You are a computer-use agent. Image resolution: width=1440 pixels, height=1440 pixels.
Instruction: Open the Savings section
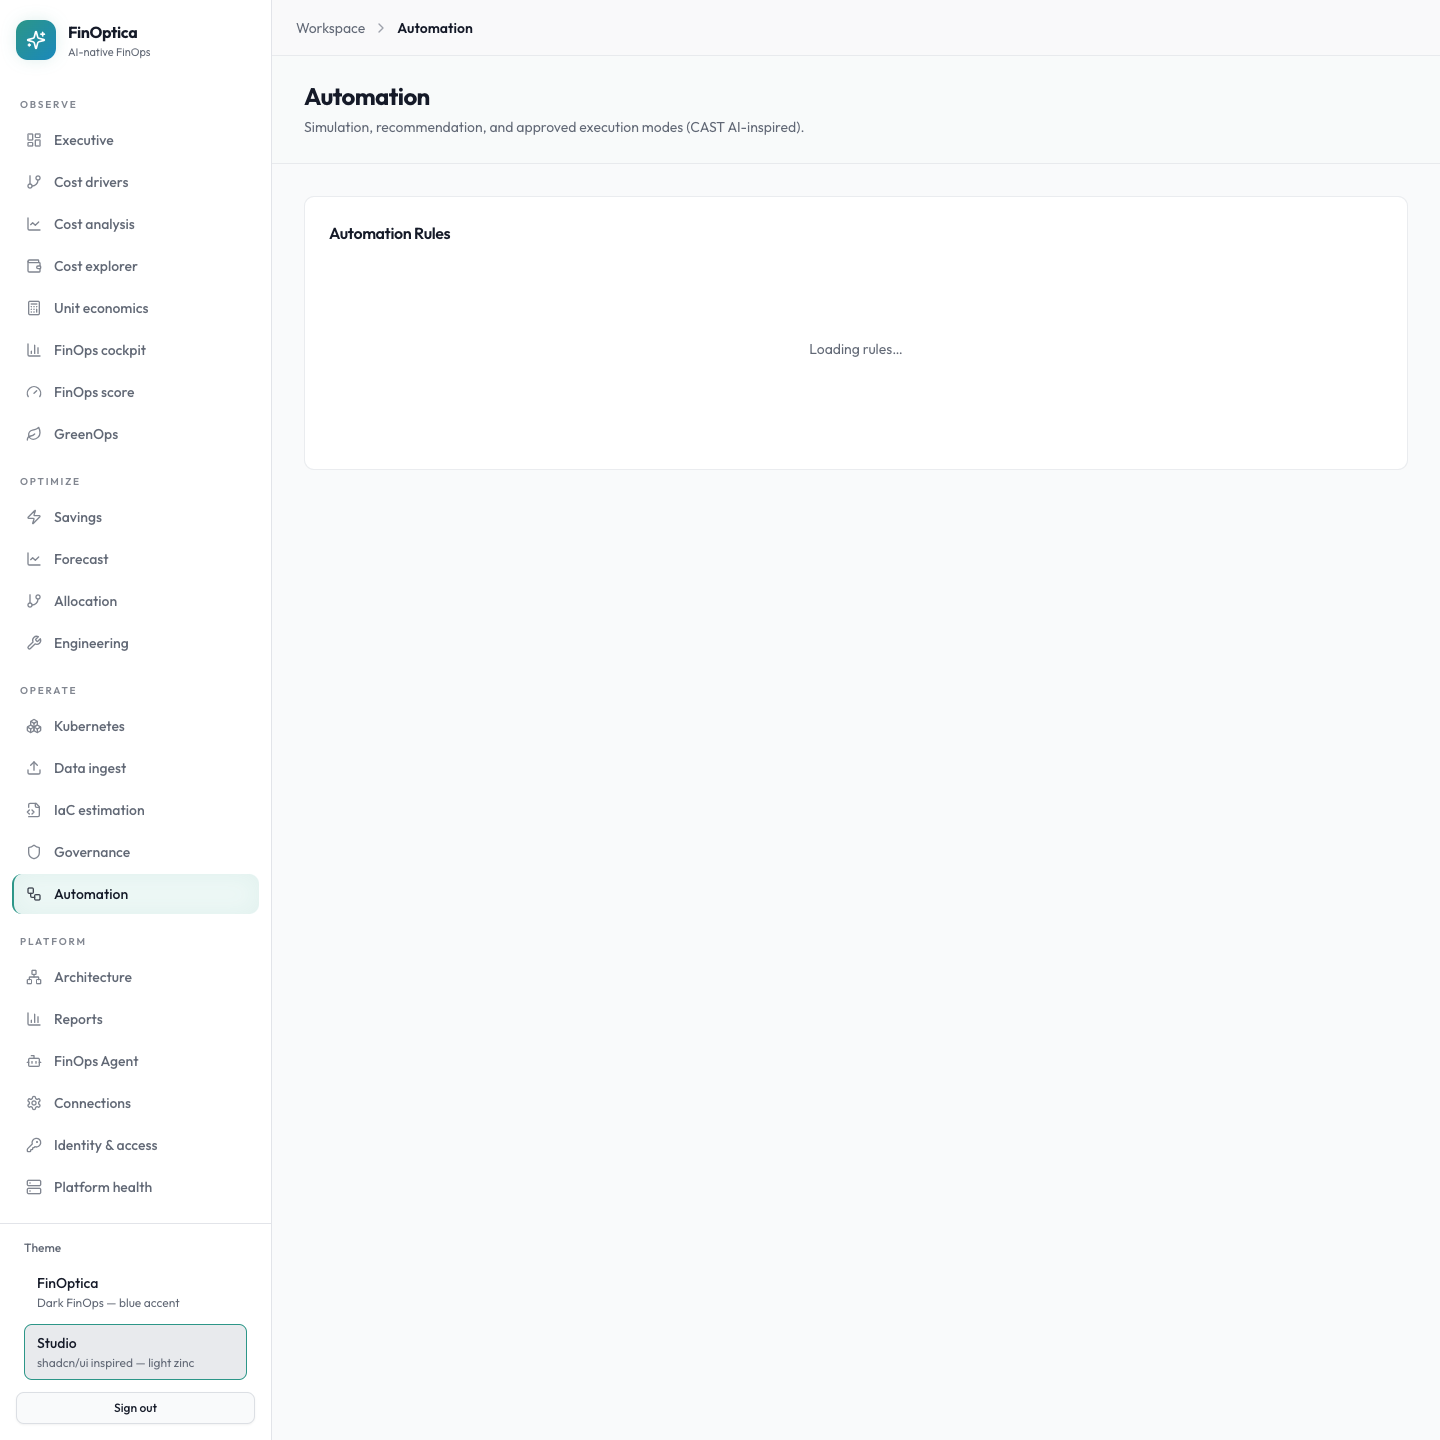(135, 517)
